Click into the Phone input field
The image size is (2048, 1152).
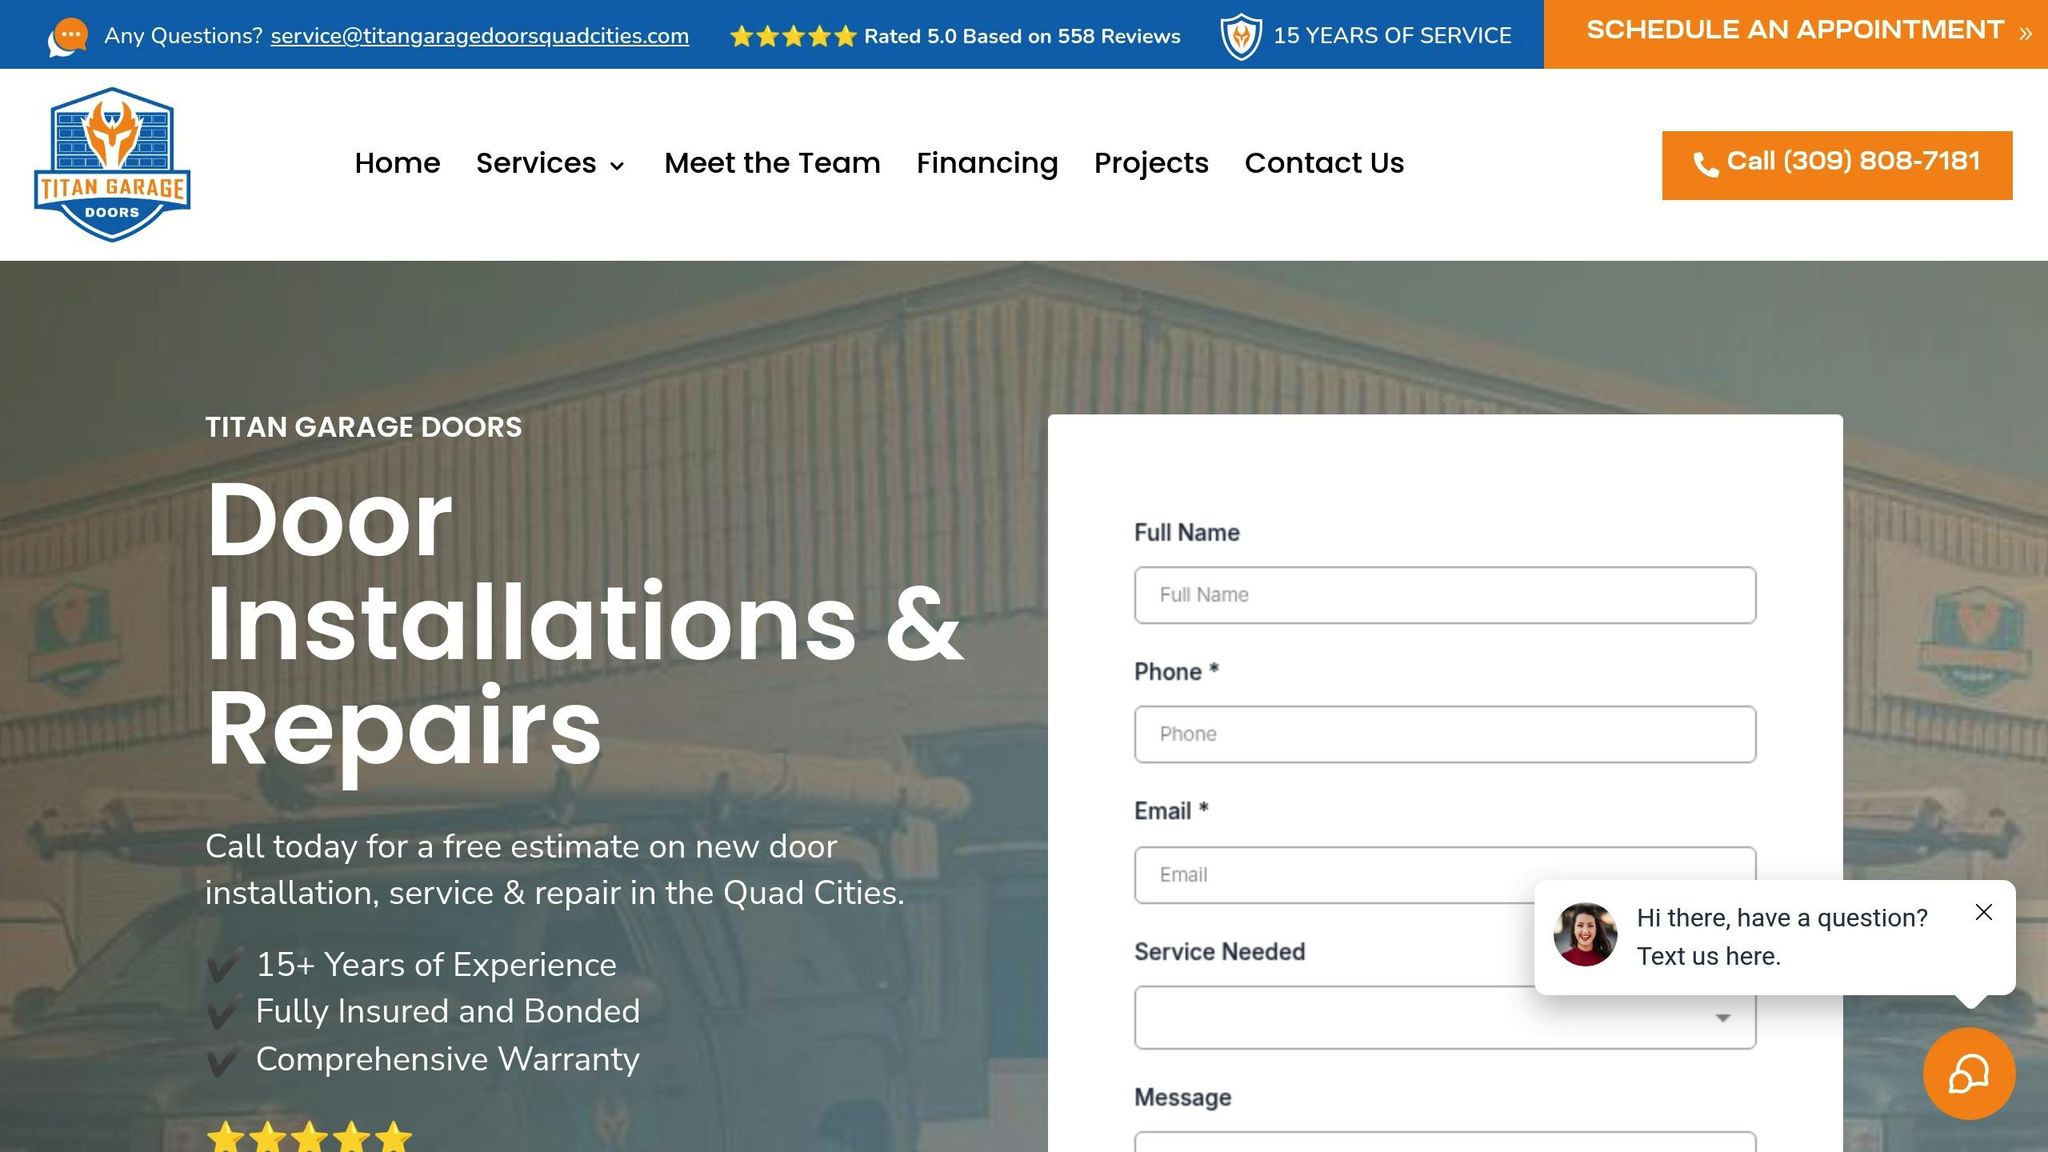(x=1444, y=734)
